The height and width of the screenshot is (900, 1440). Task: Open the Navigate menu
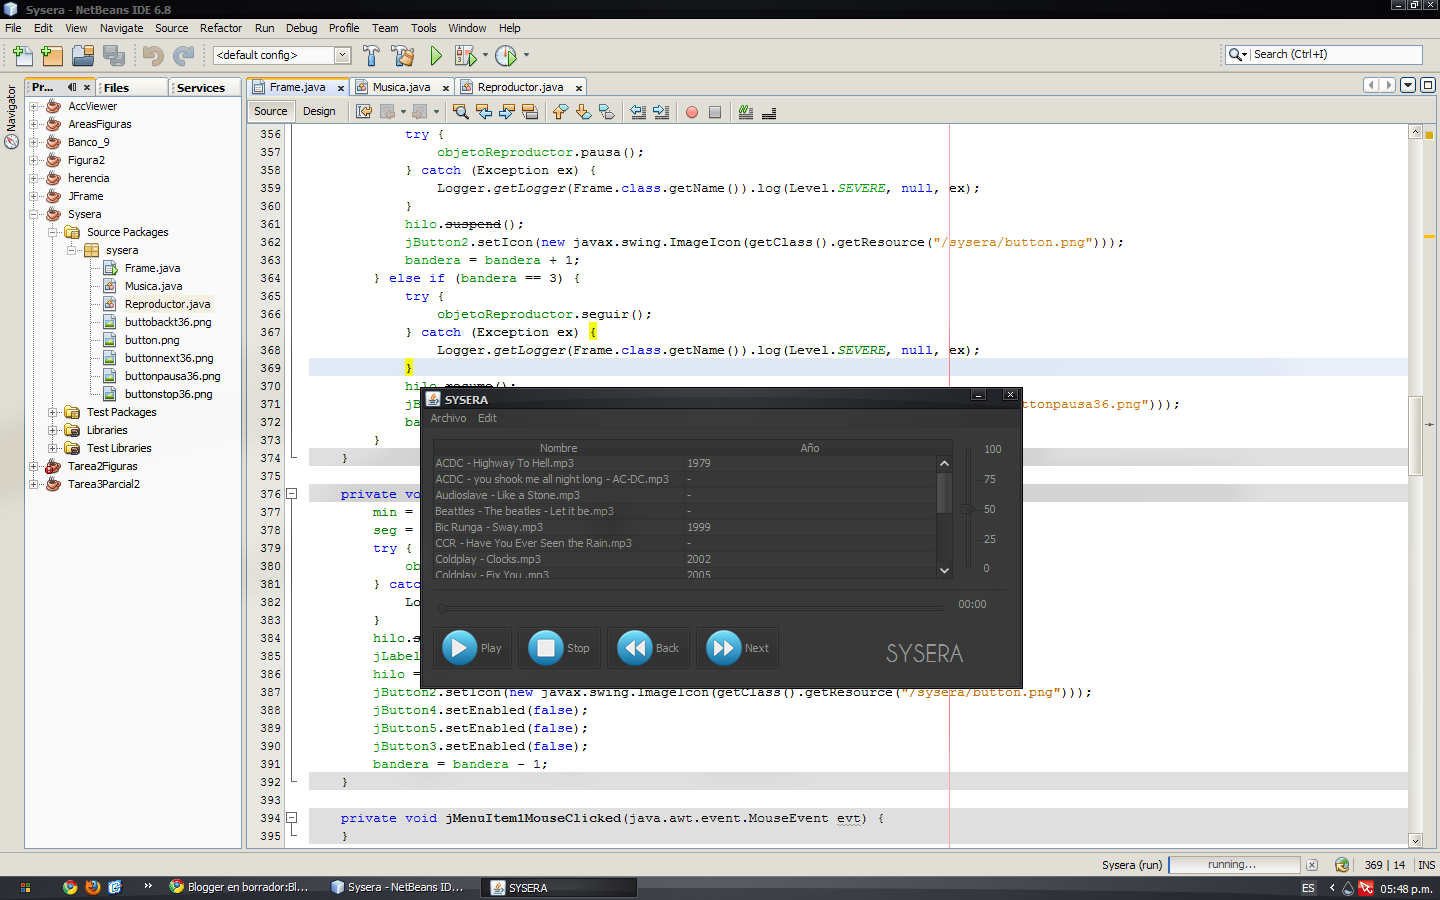(121, 28)
